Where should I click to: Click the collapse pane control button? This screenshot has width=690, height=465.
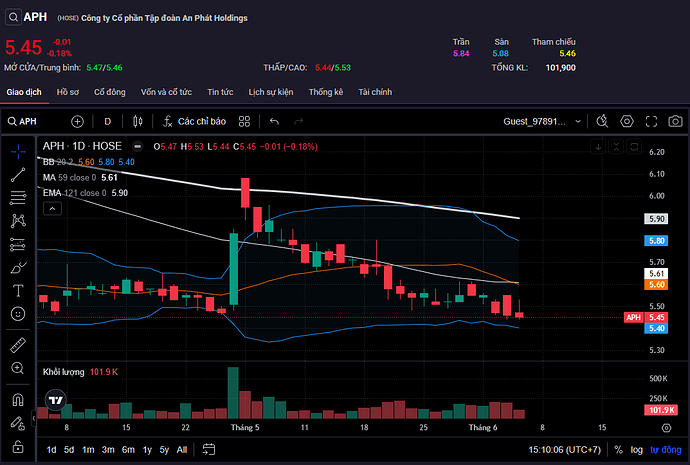tap(616, 147)
